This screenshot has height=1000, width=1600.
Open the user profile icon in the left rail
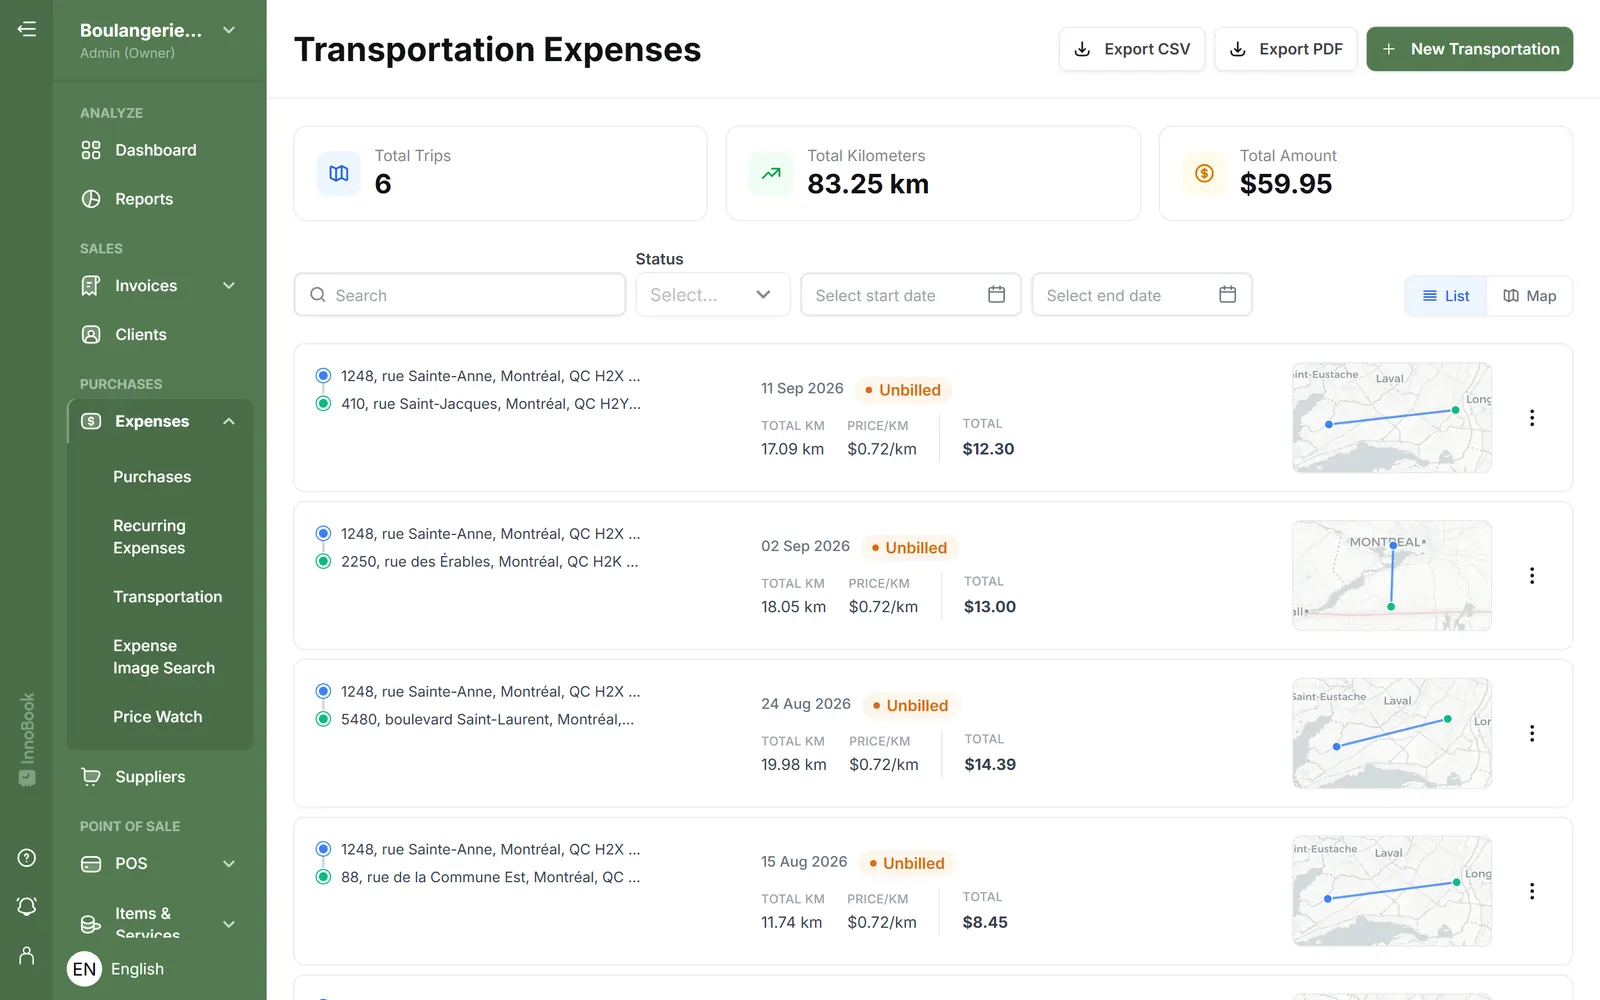click(x=27, y=956)
